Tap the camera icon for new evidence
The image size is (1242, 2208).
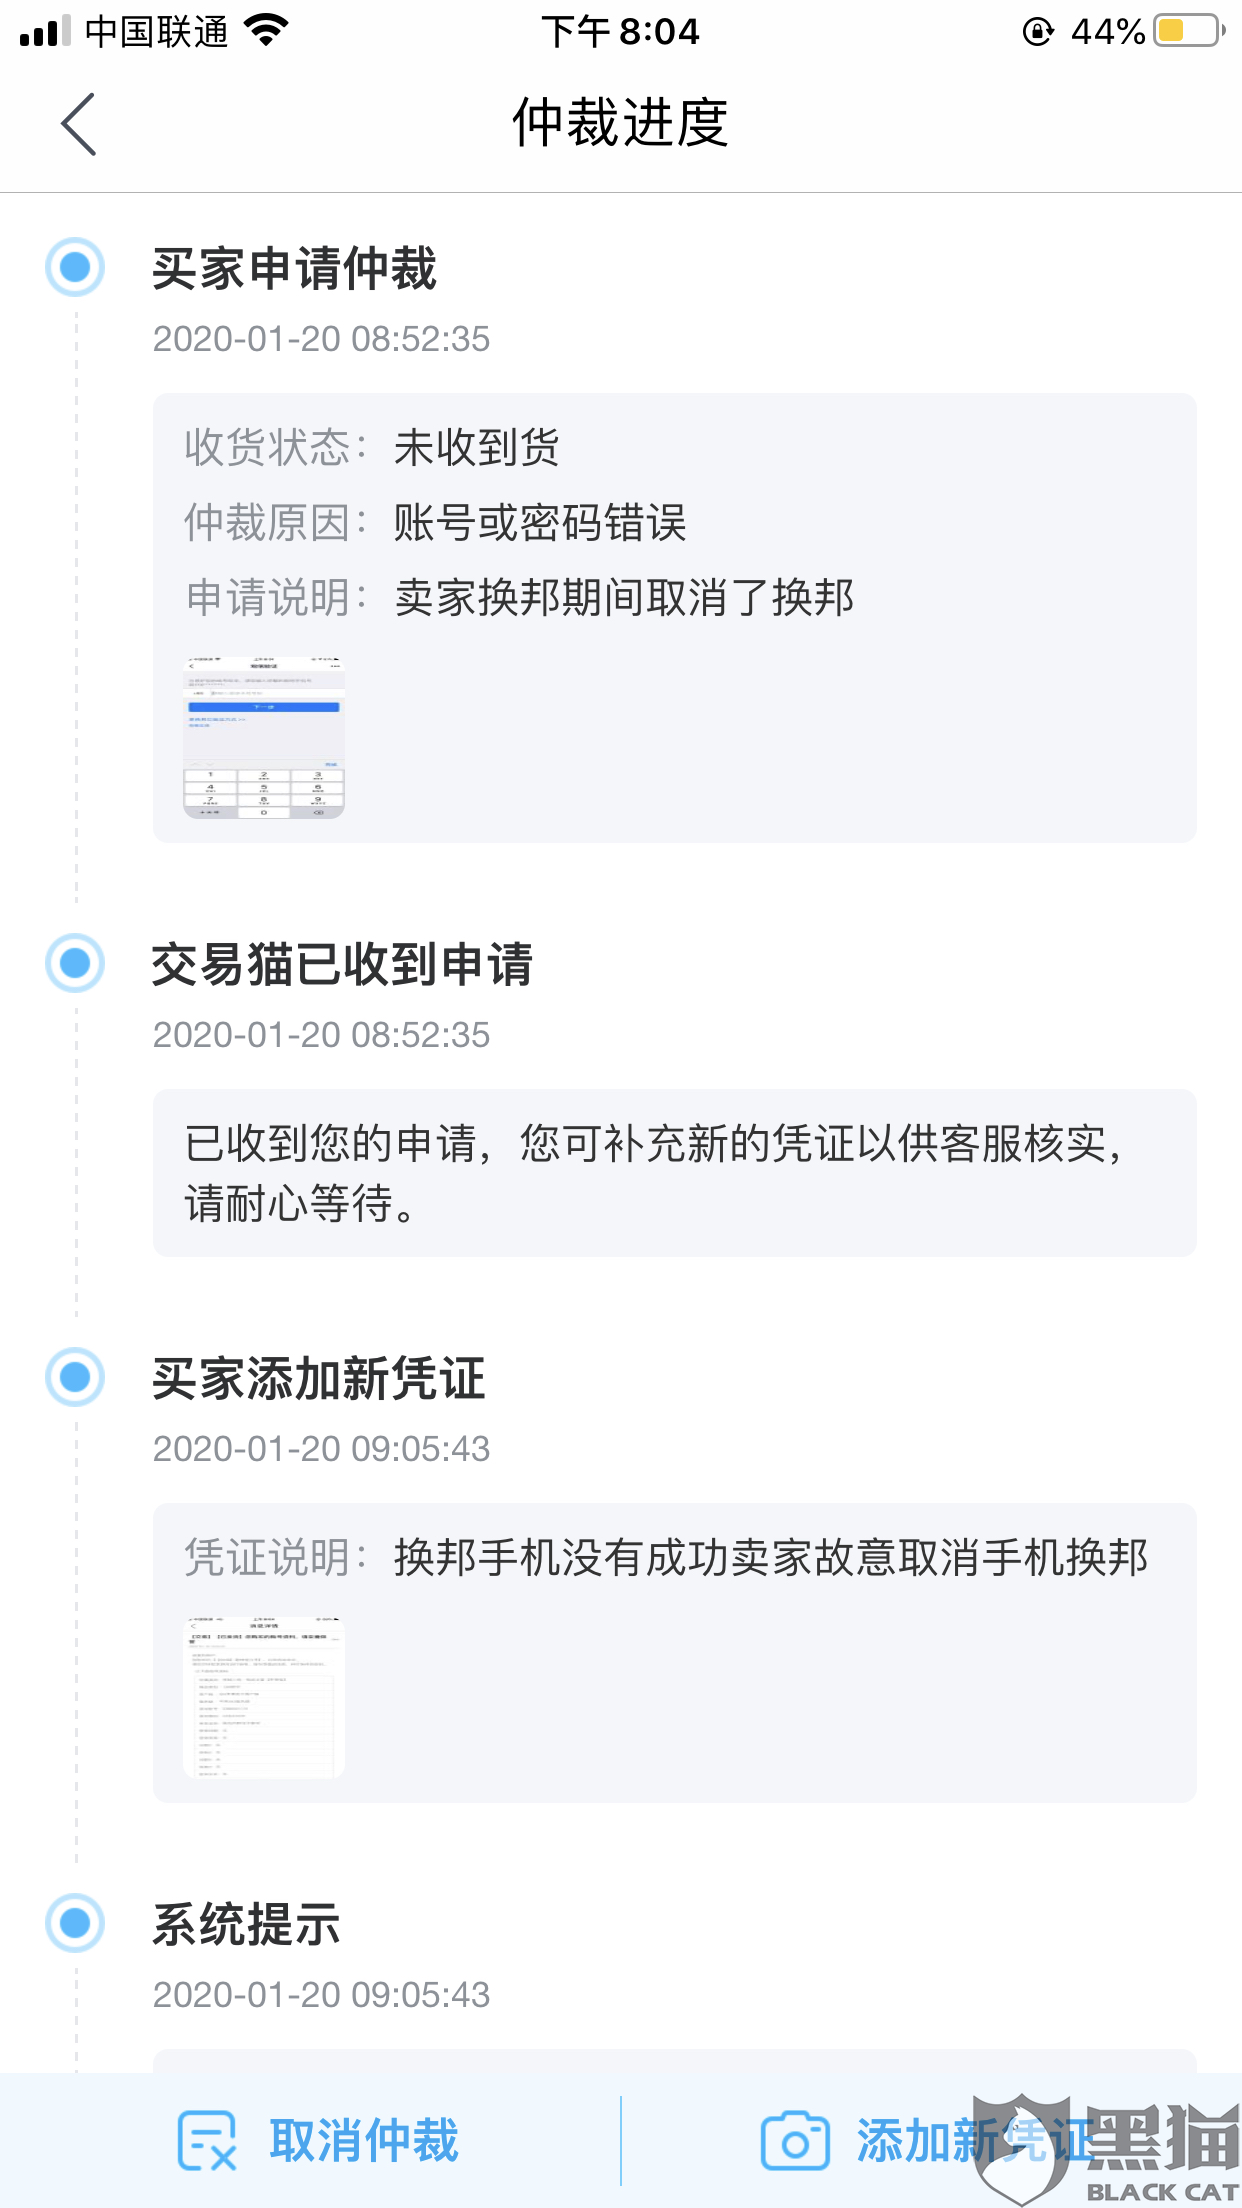click(795, 2141)
